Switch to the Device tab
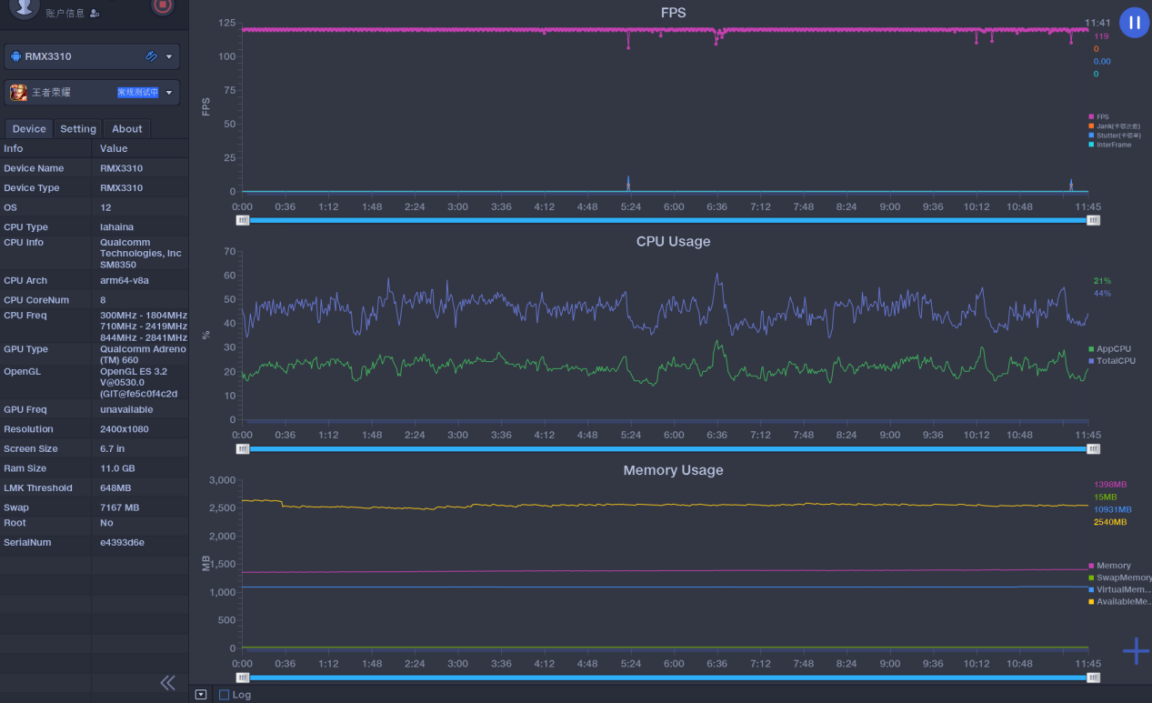Image resolution: width=1152 pixels, height=703 pixels. point(29,129)
